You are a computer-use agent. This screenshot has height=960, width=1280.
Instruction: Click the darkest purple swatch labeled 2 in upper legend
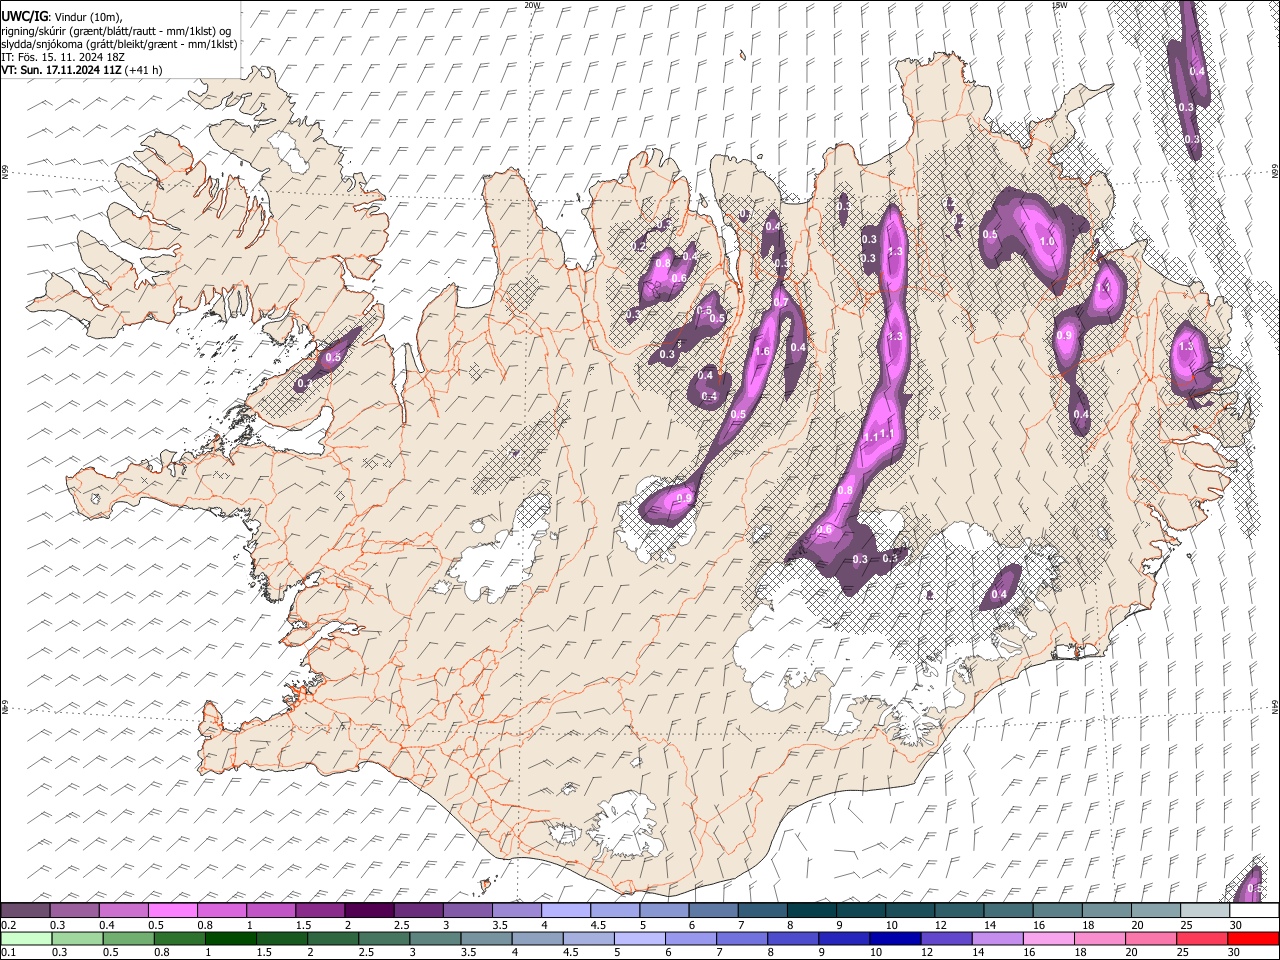pyautogui.click(x=368, y=910)
